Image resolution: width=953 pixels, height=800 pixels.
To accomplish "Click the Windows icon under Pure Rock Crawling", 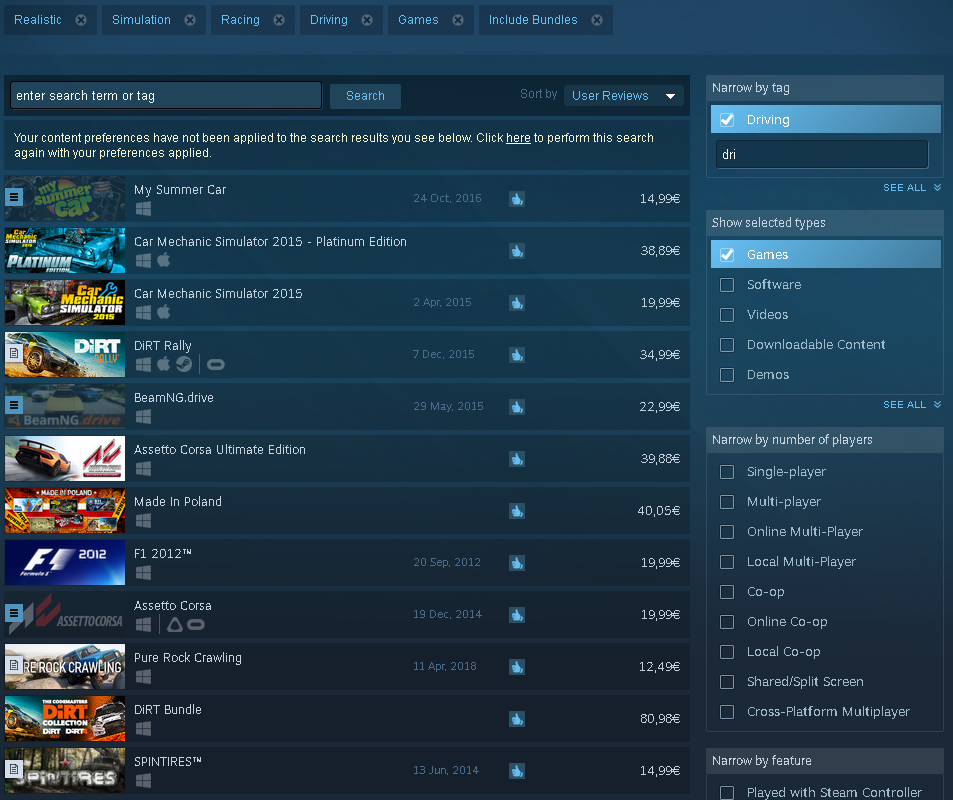I will click(143, 677).
